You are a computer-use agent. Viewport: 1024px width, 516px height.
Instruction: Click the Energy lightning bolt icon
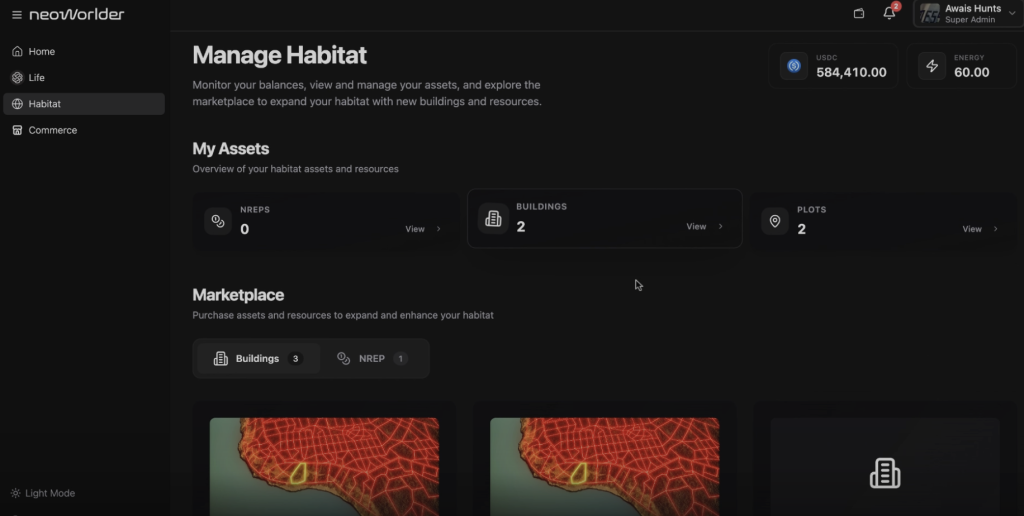[932, 66]
